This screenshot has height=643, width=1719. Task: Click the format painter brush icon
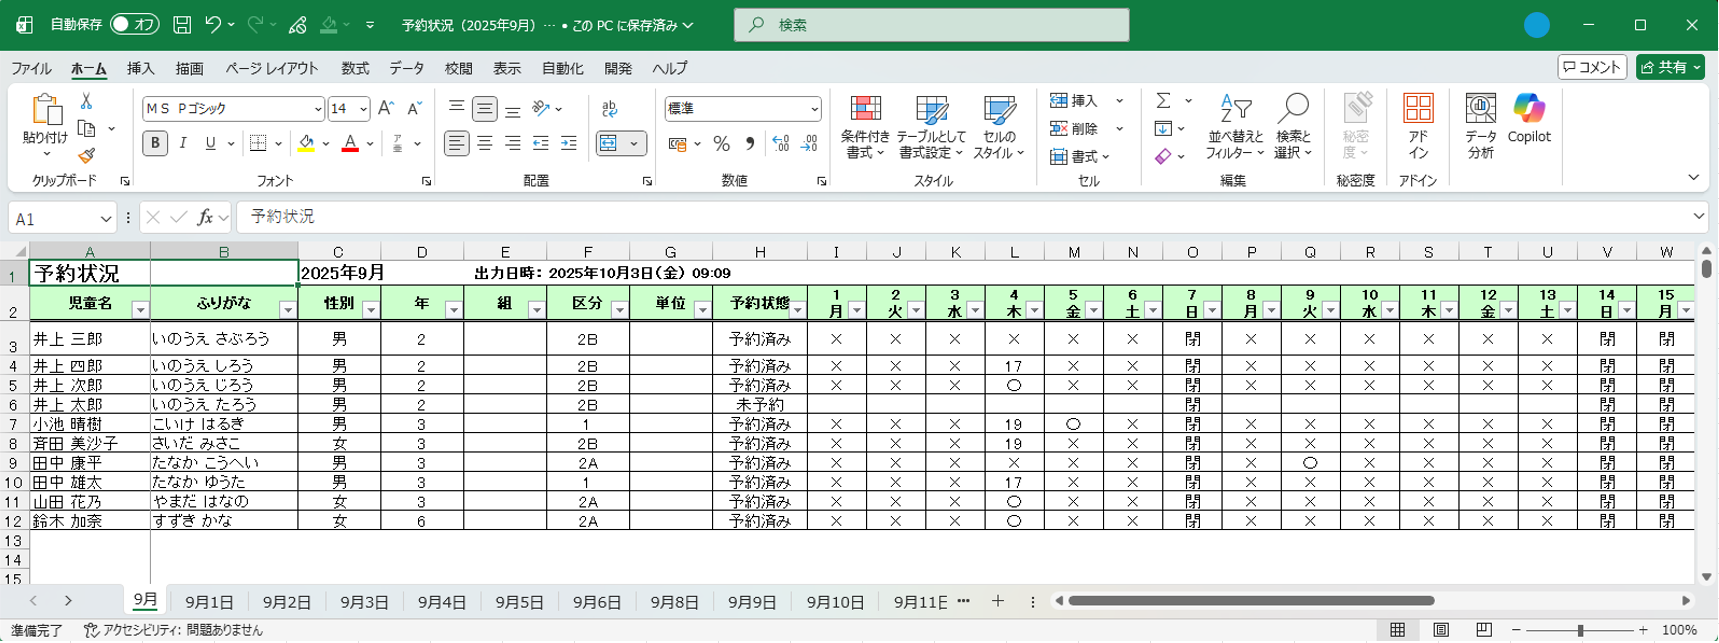tap(87, 156)
